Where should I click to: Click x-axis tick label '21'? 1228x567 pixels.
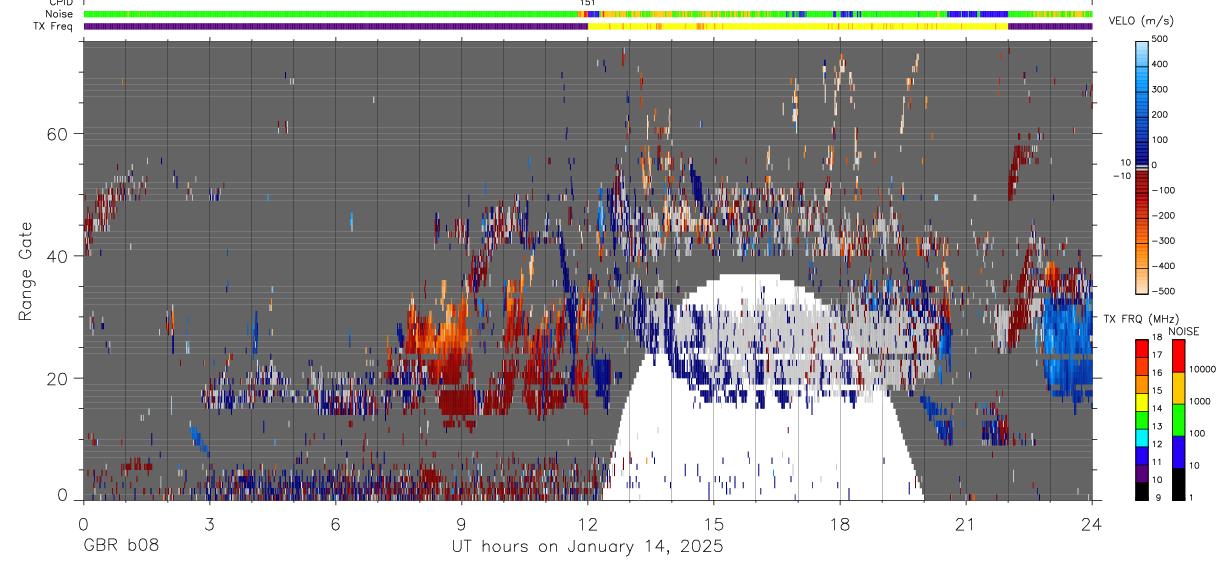click(965, 524)
